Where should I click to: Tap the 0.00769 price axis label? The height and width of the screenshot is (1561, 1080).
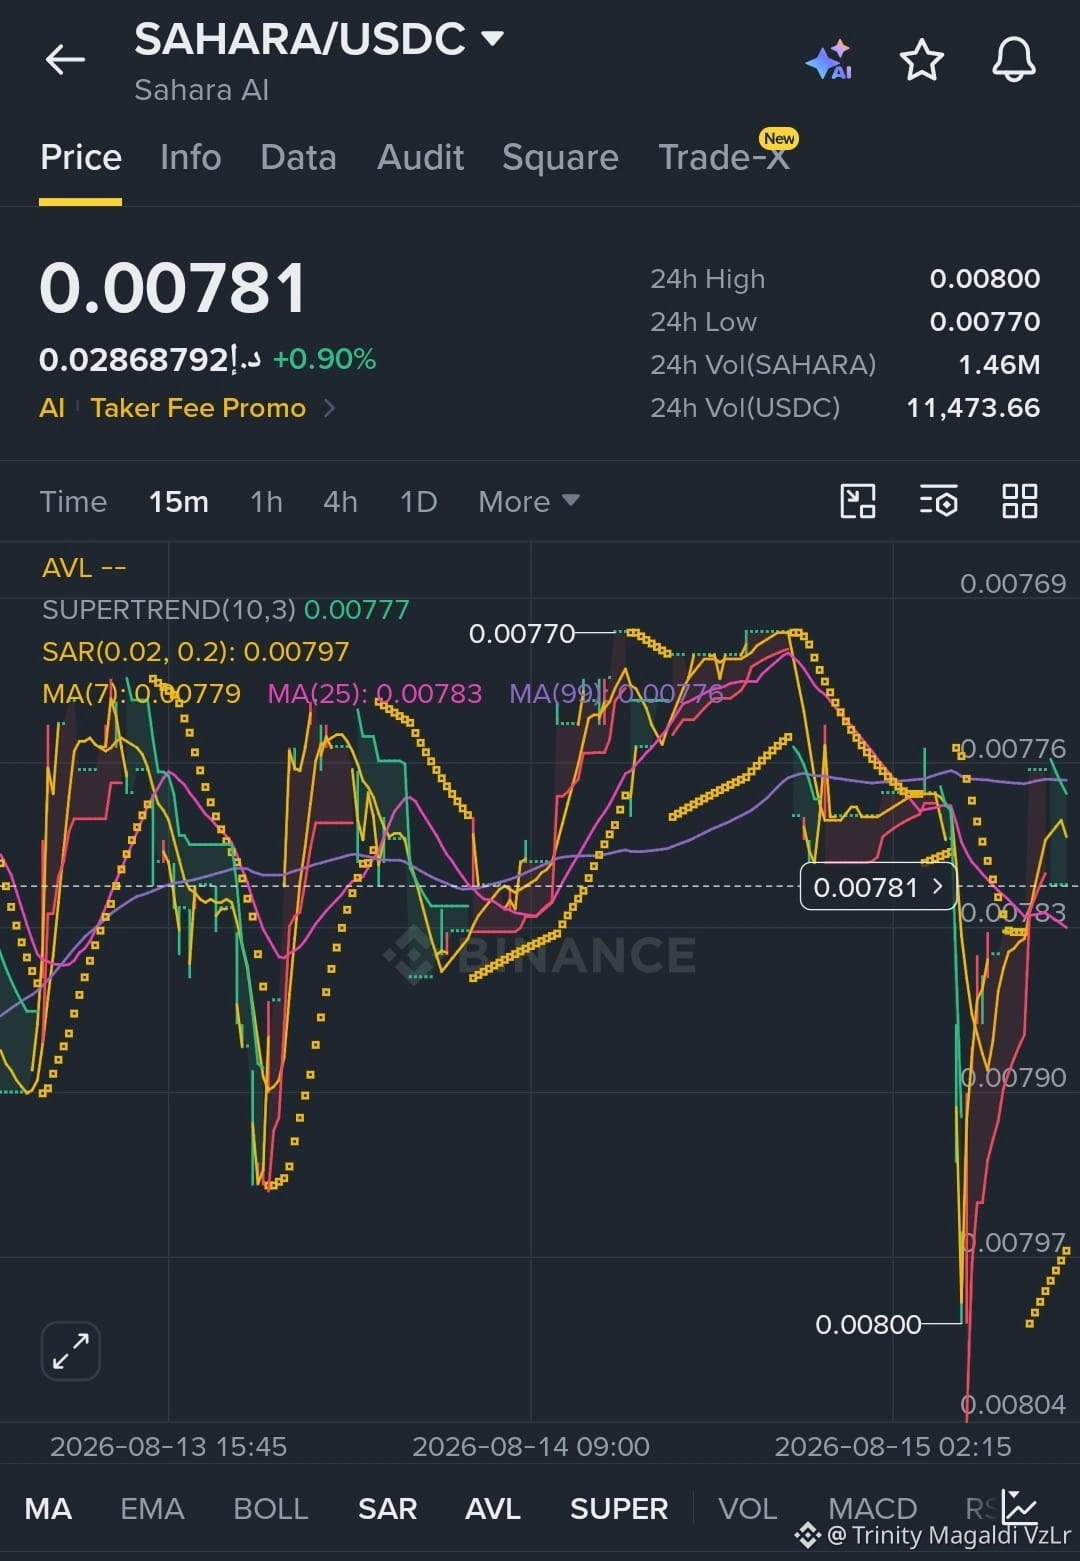click(1013, 583)
